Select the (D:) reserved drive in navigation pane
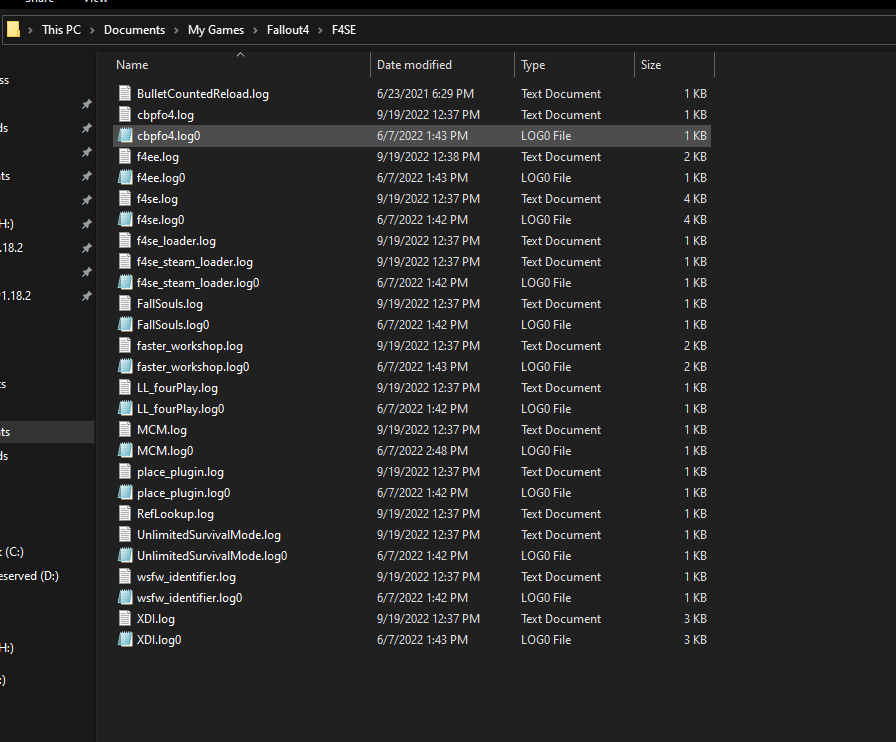This screenshot has width=896, height=742. pos(29,576)
